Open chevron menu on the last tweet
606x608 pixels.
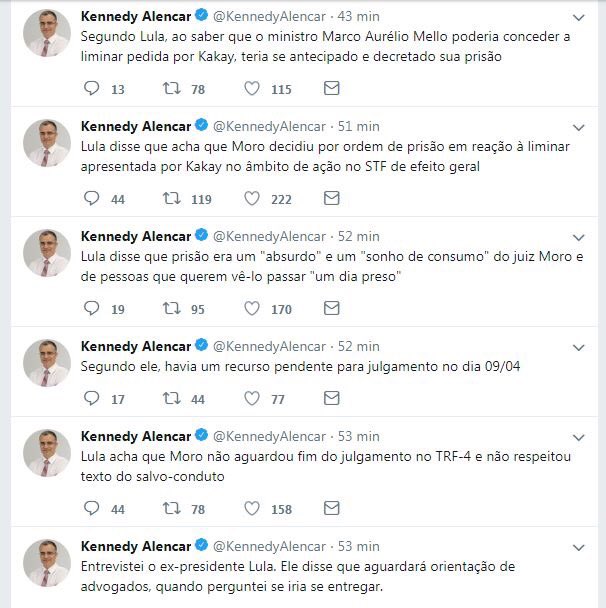click(578, 547)
